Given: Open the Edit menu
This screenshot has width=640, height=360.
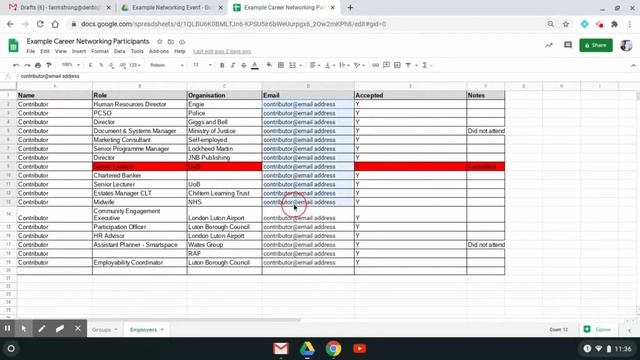Looking at the screenshot, I should (x=45, y=51).
